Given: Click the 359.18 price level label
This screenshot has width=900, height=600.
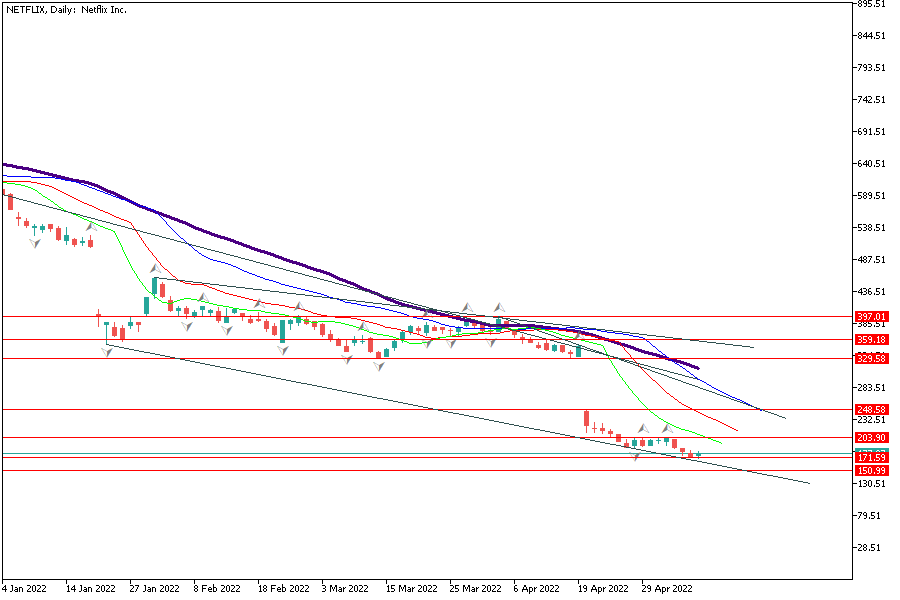Looking at the screenshot, I should tap(872, 339).
